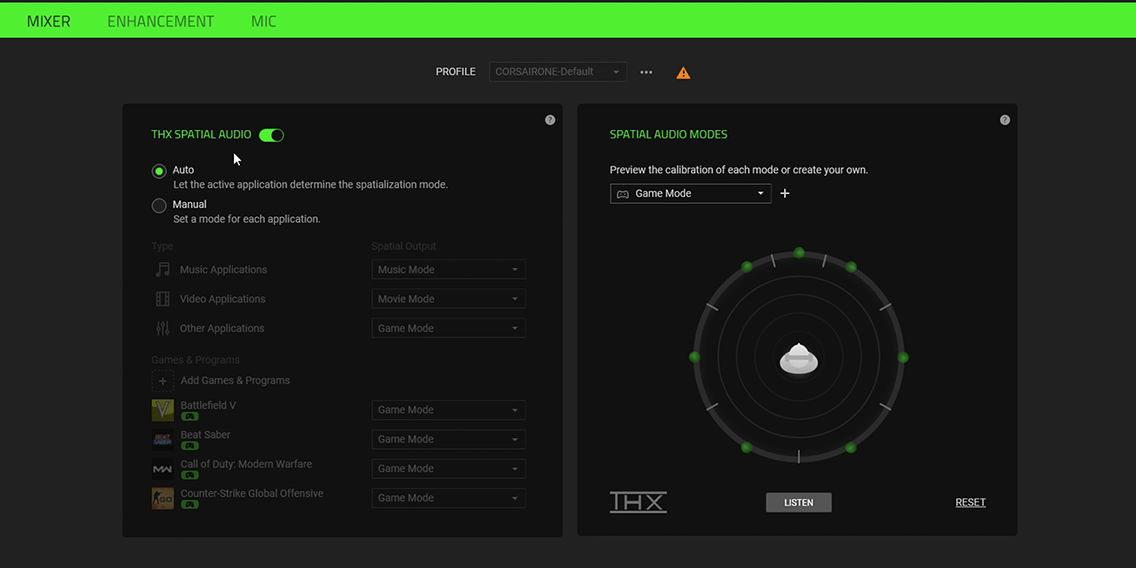Select the Auto spatialization radio button

159,171
